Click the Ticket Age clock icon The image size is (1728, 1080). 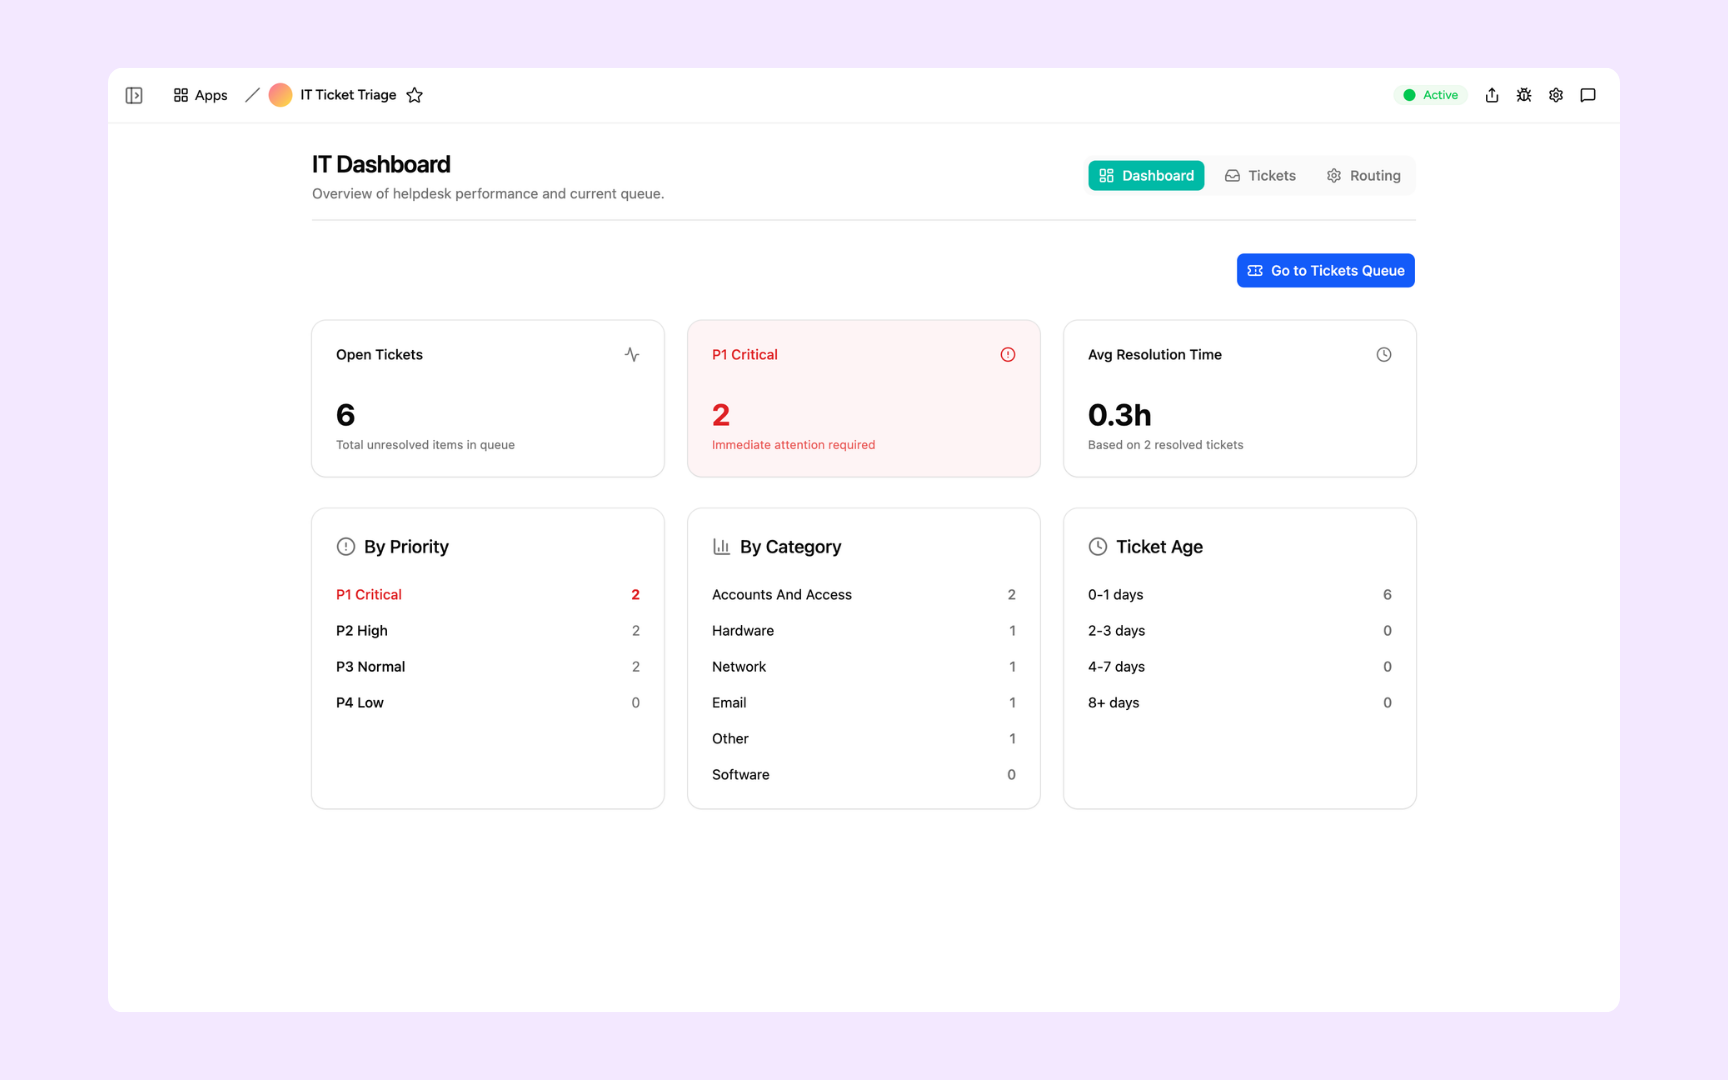pyautogui.click(x=1098, y=547)
